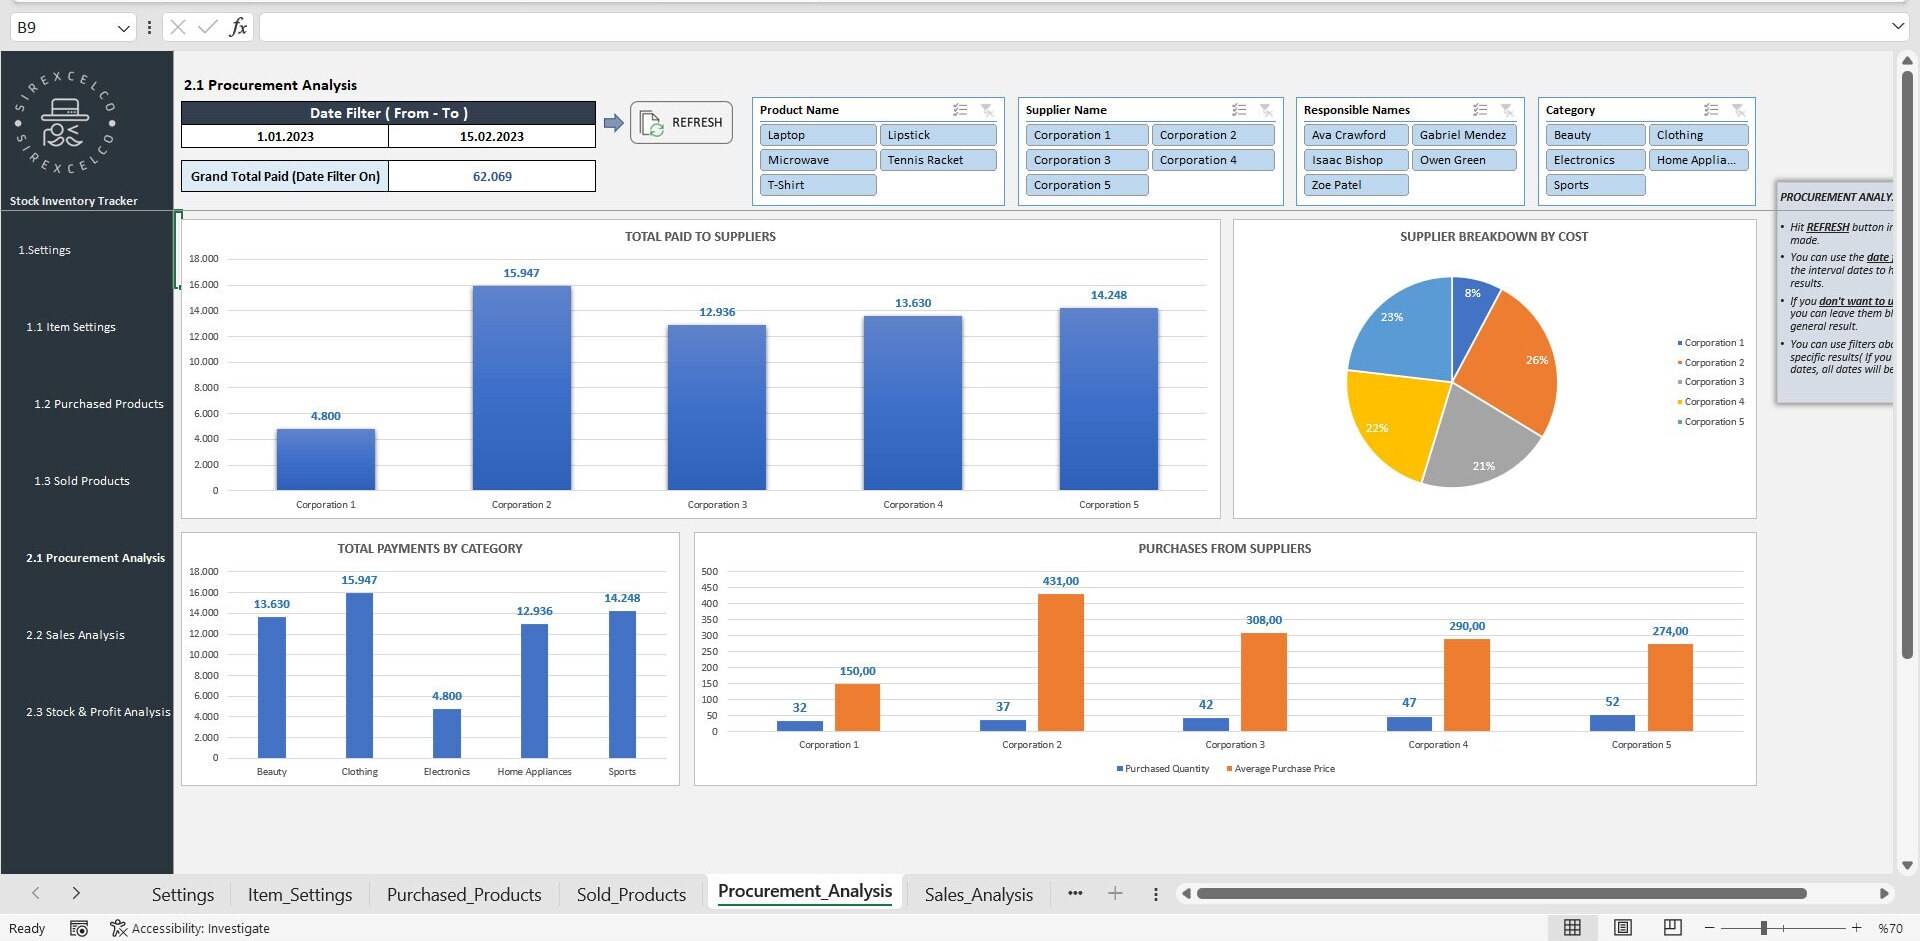The height and width of the screenshot is (941, 1920).
Task: Toggle Zoe Patel filter item
Action: point(1356,185)
